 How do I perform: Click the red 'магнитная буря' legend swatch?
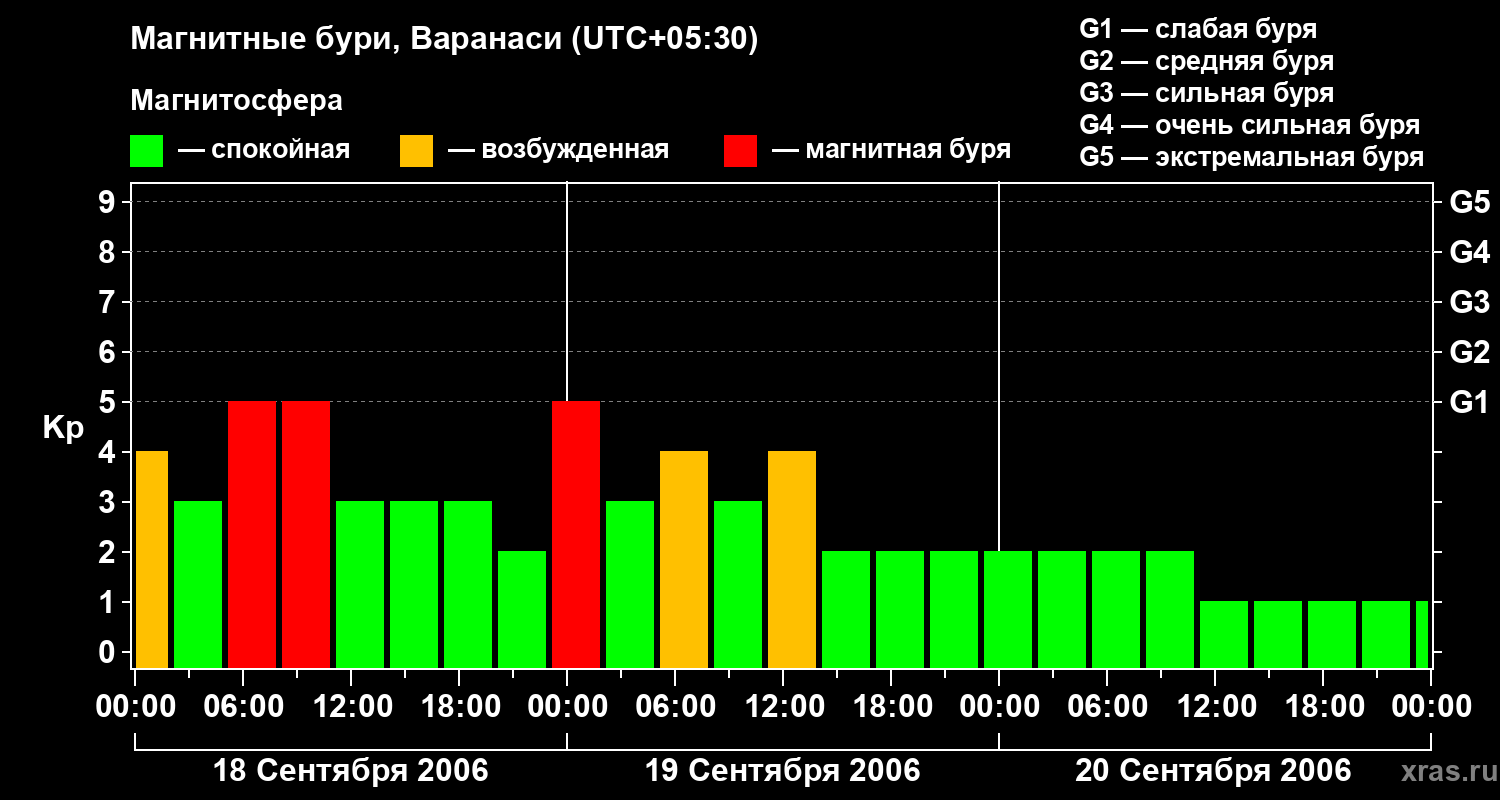(x=740, y=150)
